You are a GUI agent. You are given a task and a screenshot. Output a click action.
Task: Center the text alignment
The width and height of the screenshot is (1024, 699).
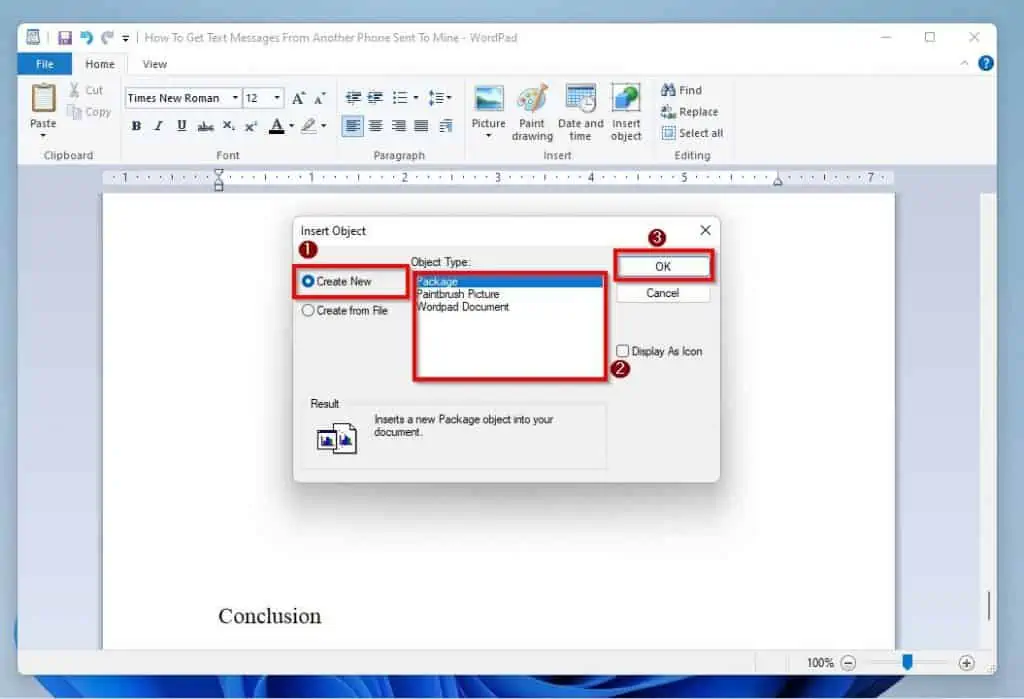click(x=376, y=126)
